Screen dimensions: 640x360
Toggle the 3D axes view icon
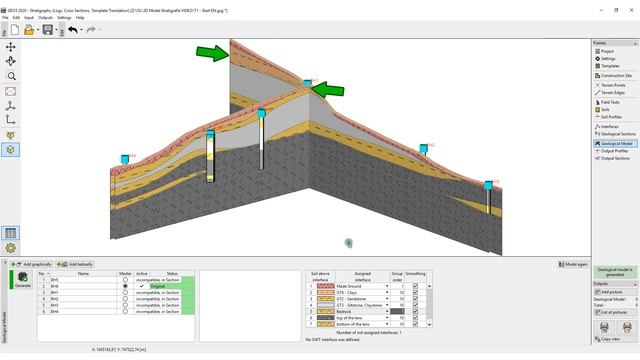11,106
